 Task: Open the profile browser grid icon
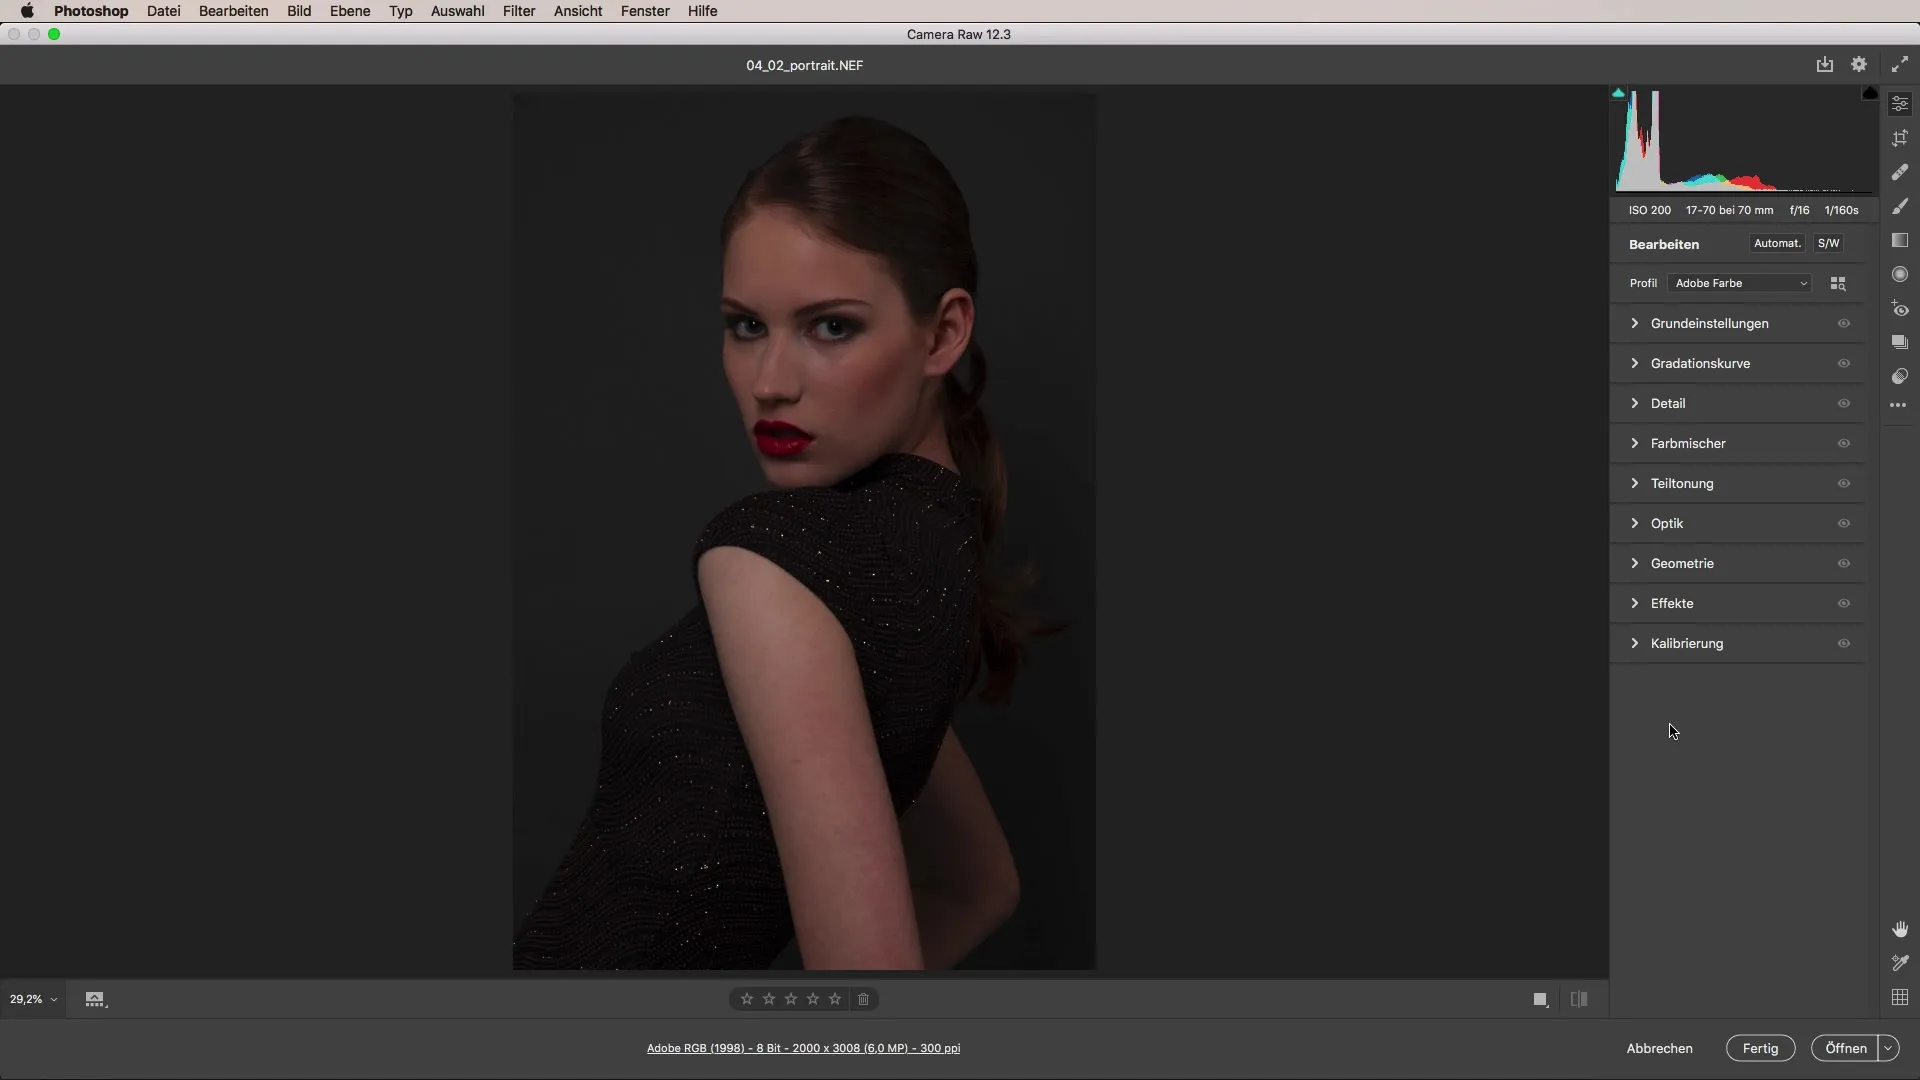click(1838, 284)
